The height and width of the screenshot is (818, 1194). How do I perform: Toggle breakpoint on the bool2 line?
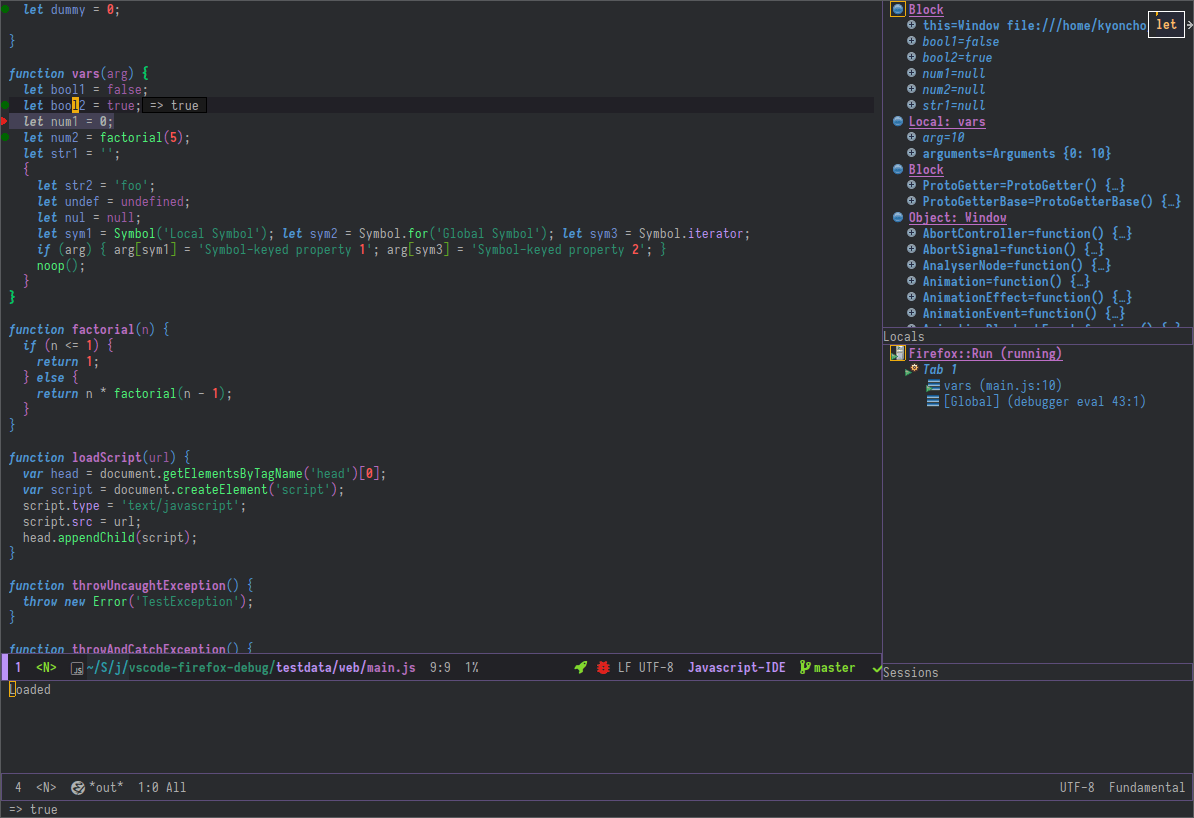(5, 105)
